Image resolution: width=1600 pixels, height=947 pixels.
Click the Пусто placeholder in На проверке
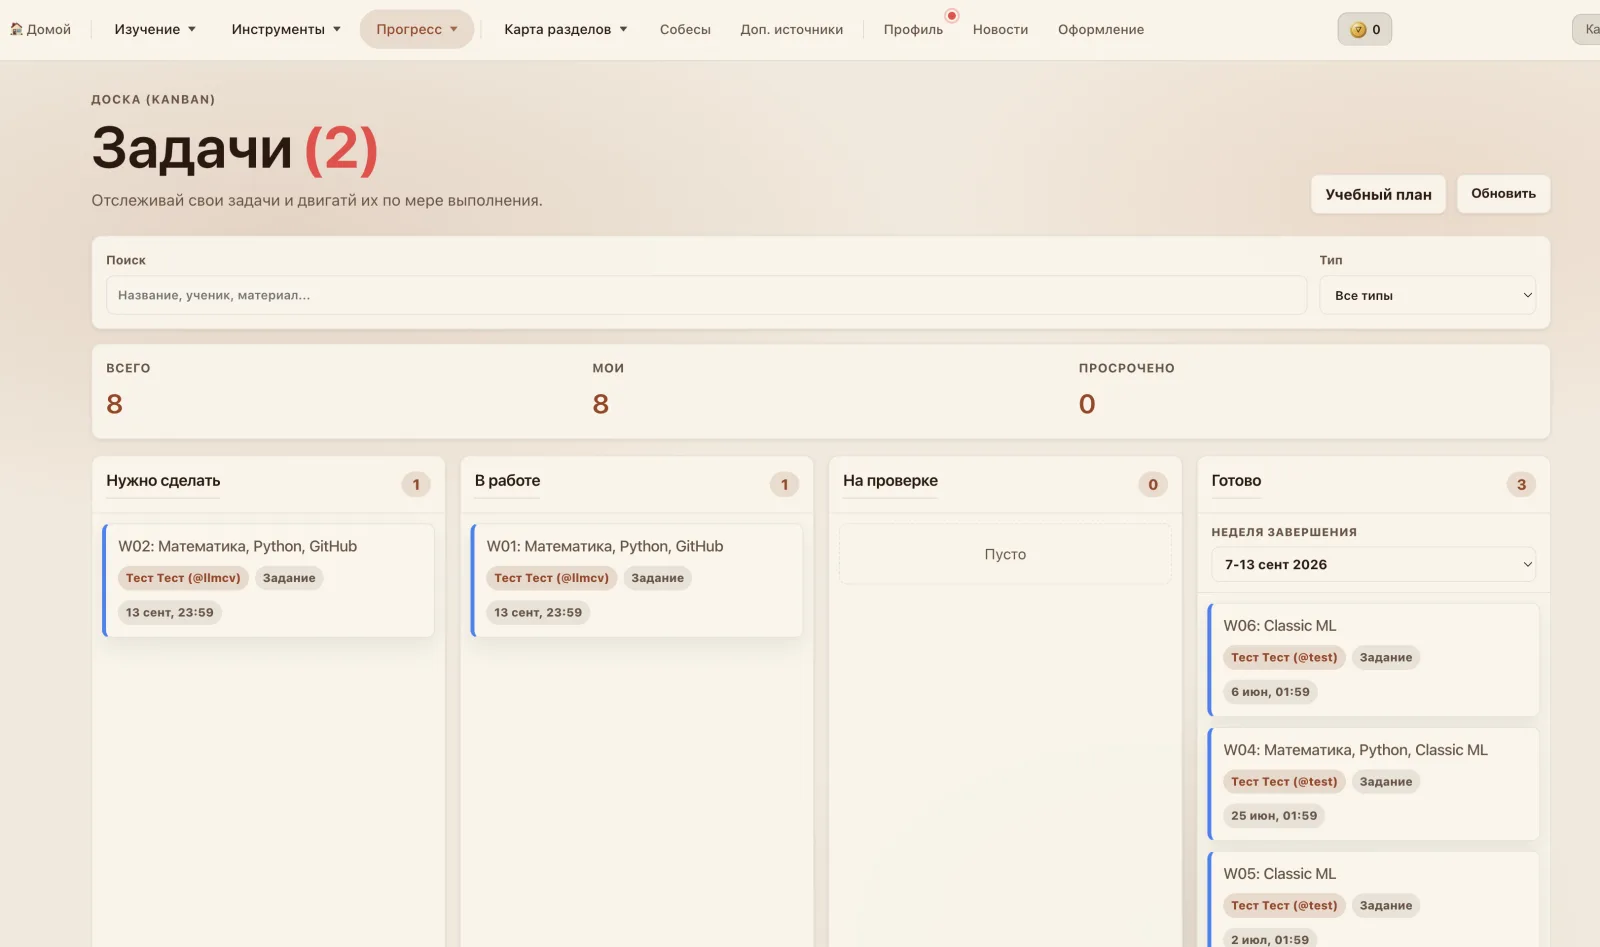[x=1005, y=554]
